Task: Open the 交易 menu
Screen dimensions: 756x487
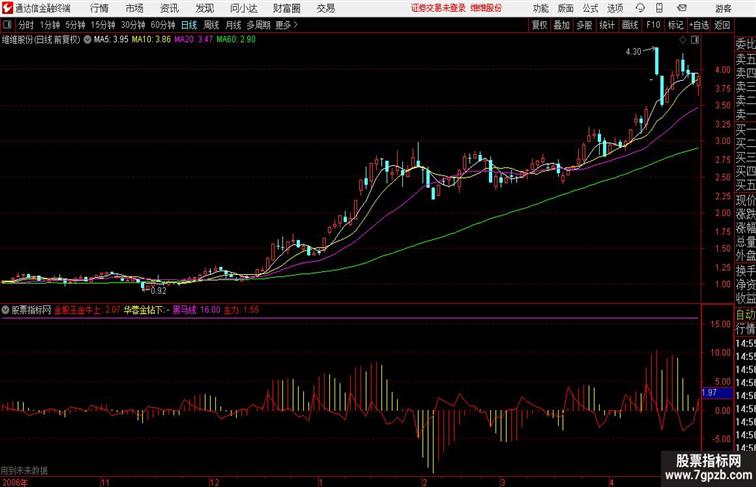Action: tap(325, 8)
